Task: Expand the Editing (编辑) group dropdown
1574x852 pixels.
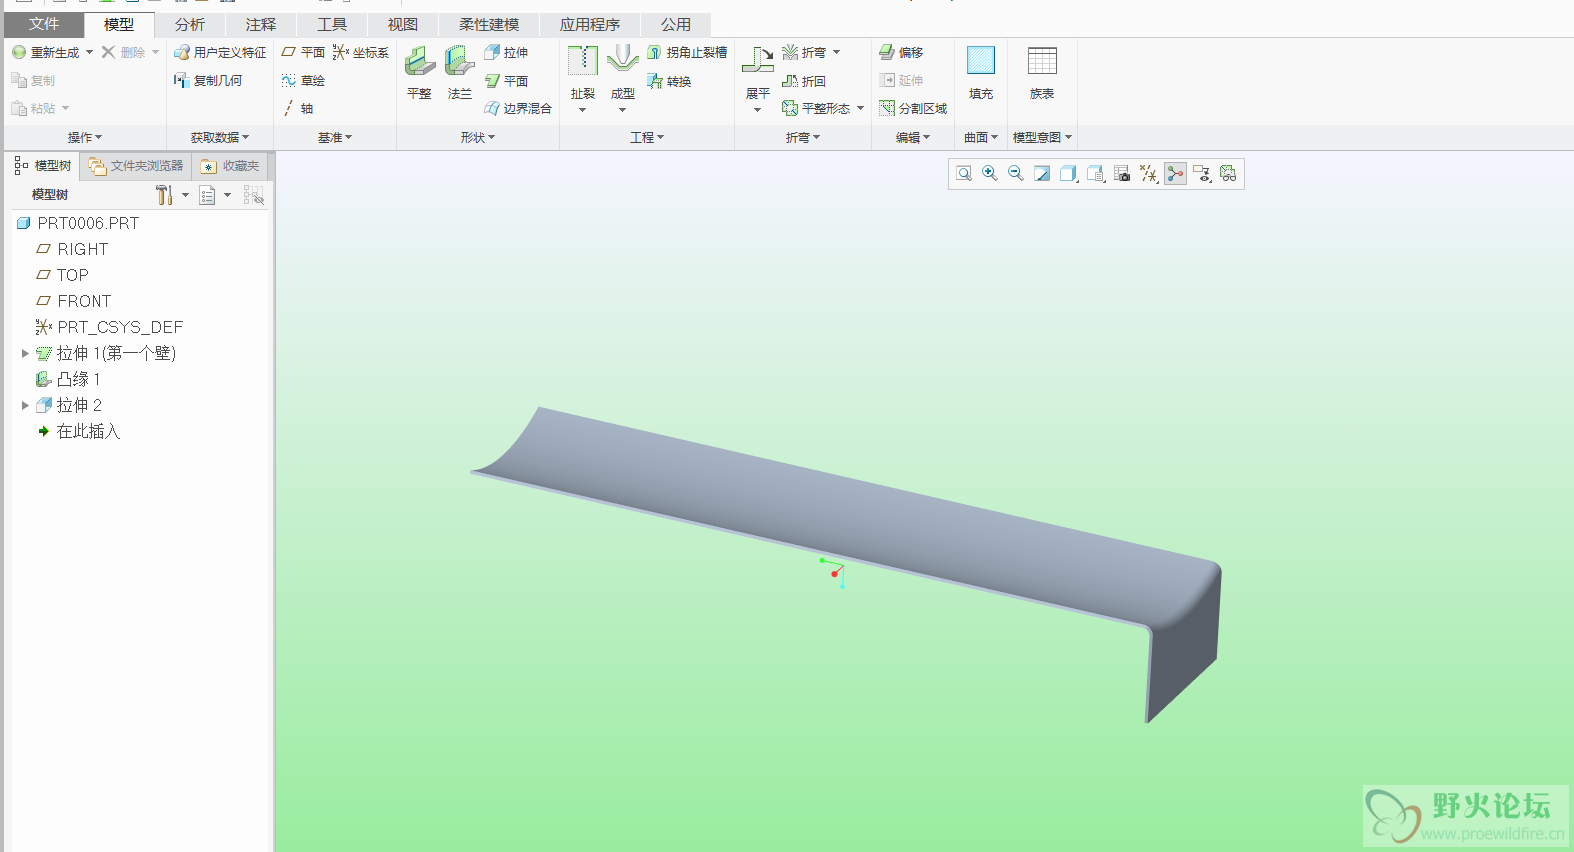Action: (x=913, y=137)
